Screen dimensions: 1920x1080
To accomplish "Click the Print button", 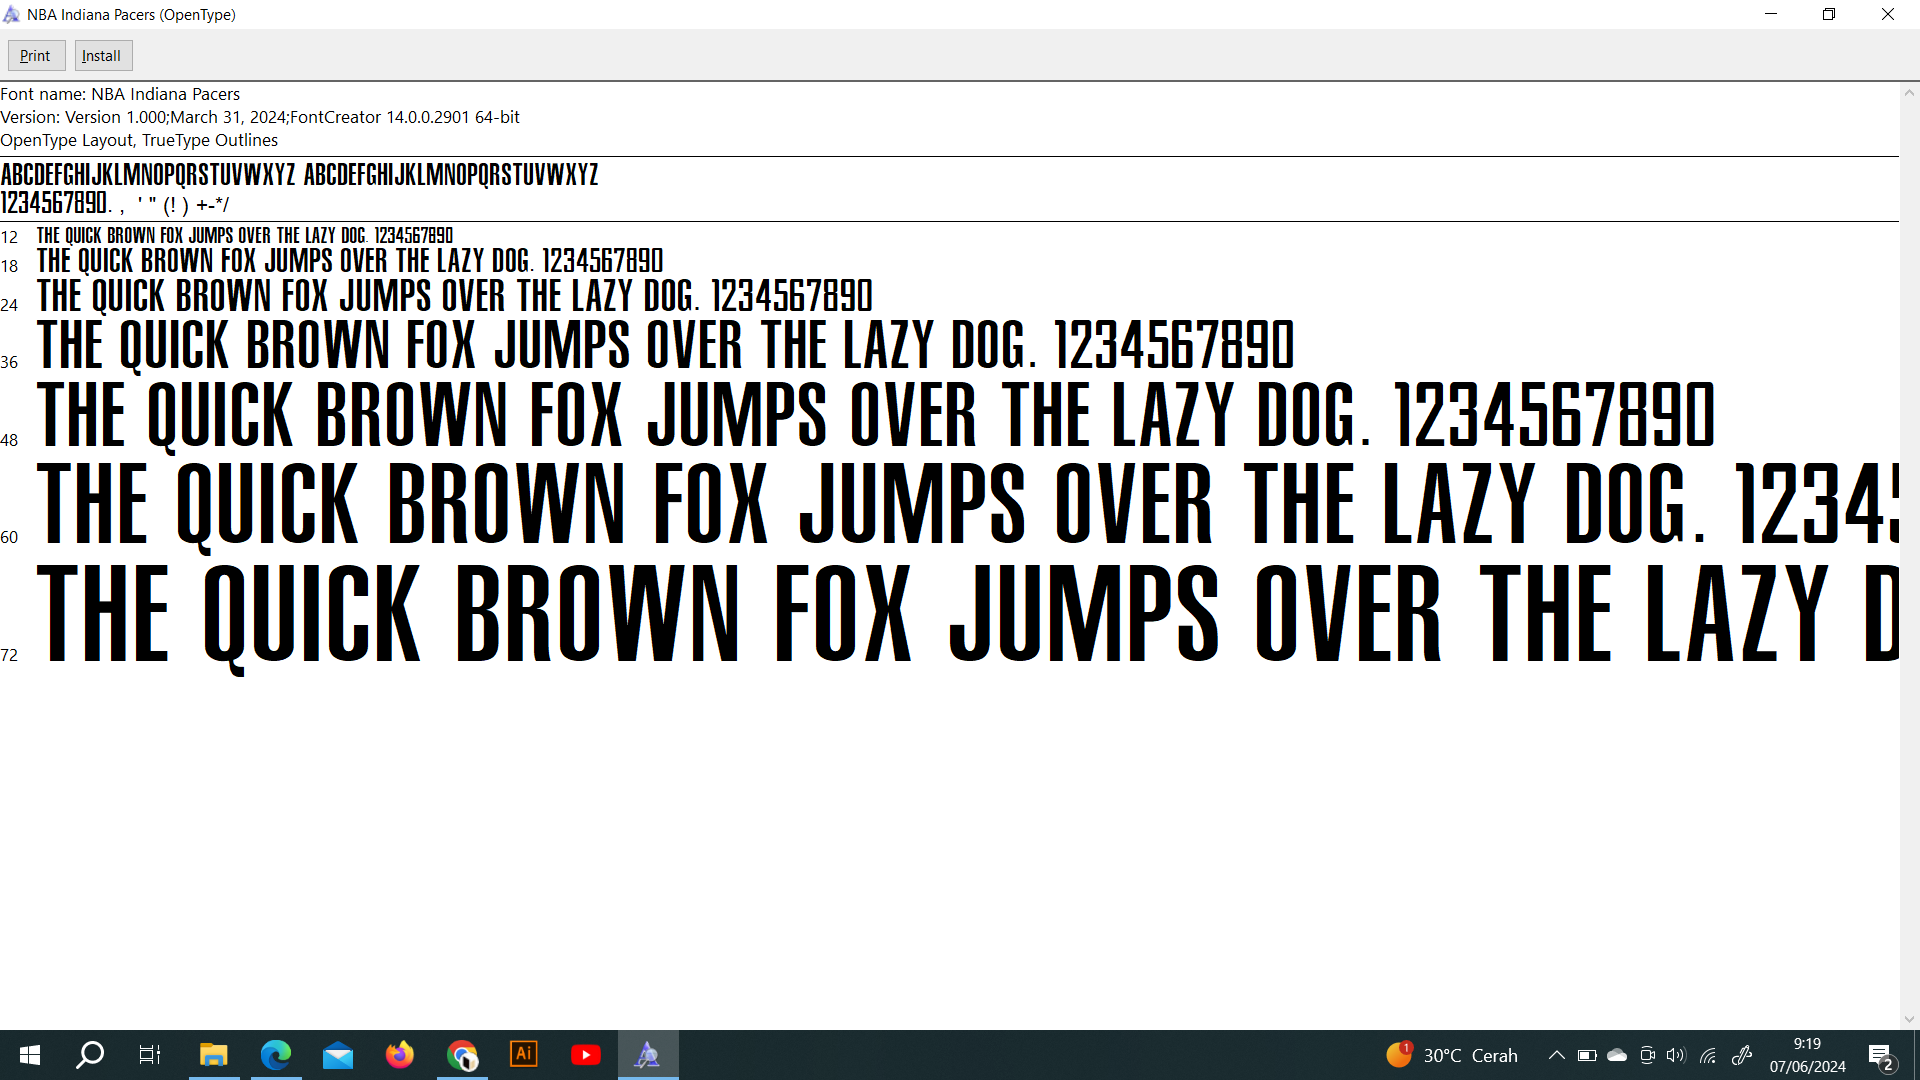I will [36, 56].
